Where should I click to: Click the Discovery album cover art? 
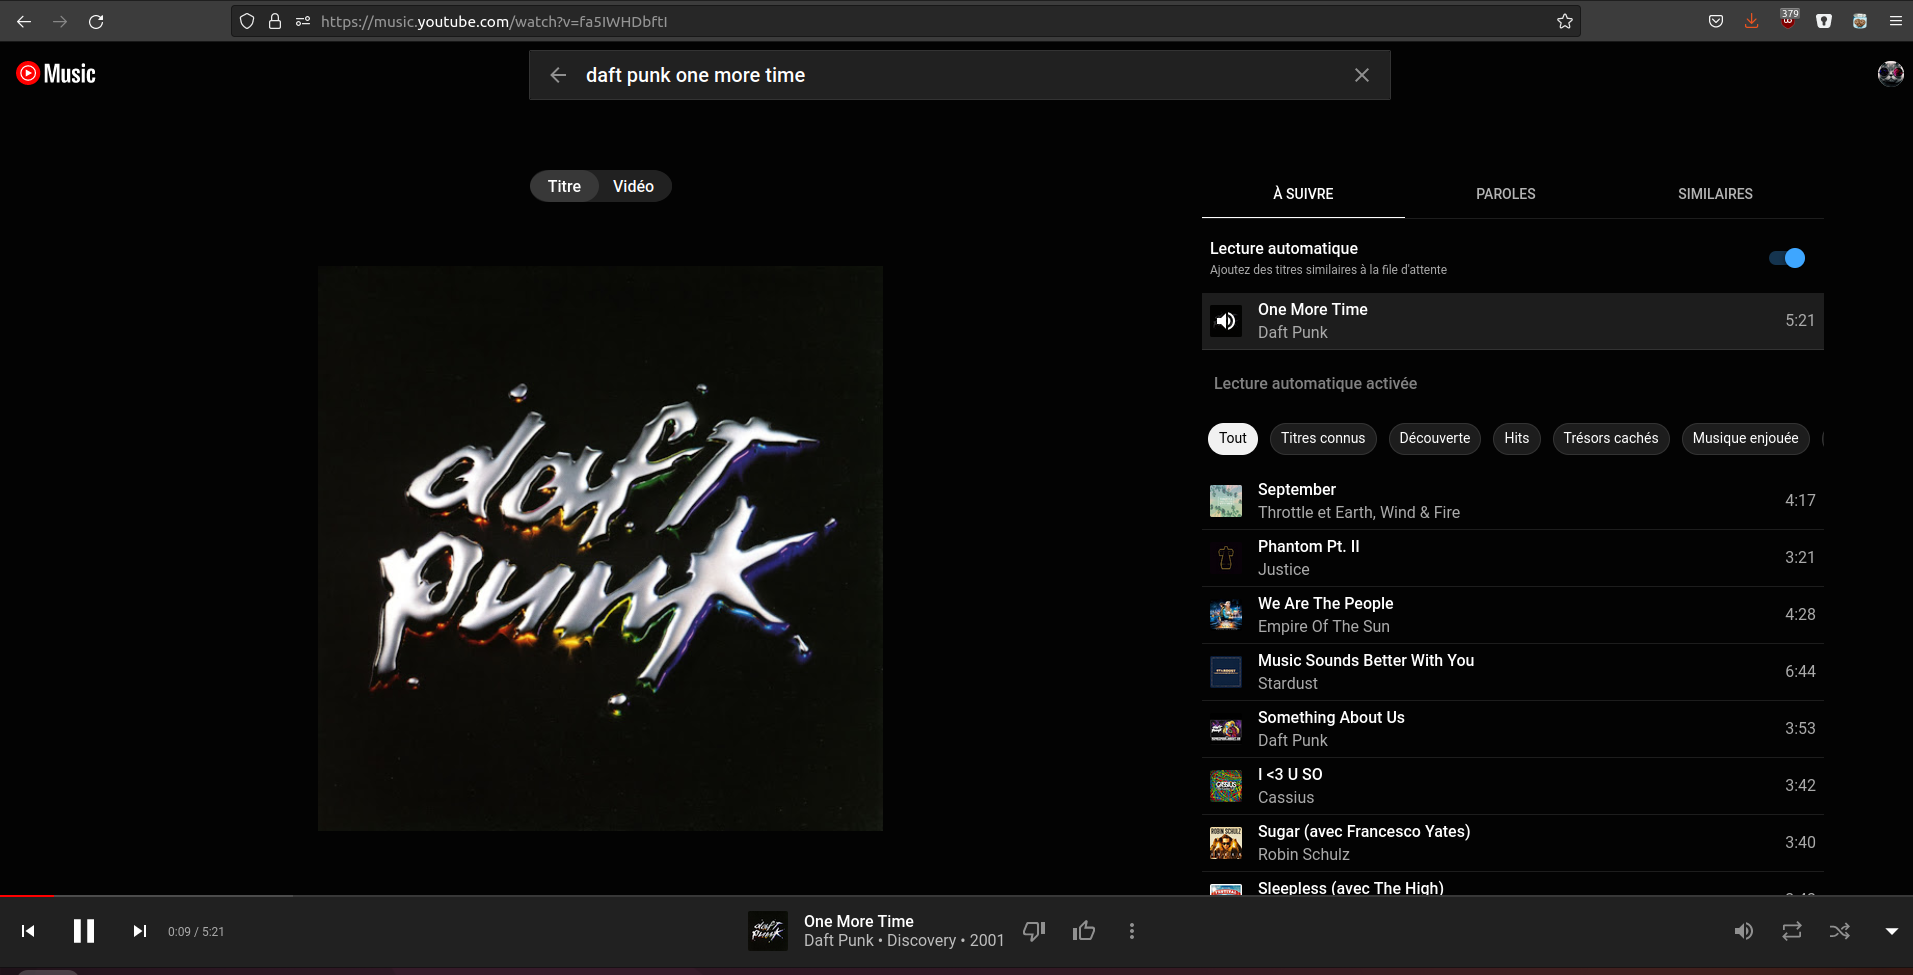[x=600, y=548]
